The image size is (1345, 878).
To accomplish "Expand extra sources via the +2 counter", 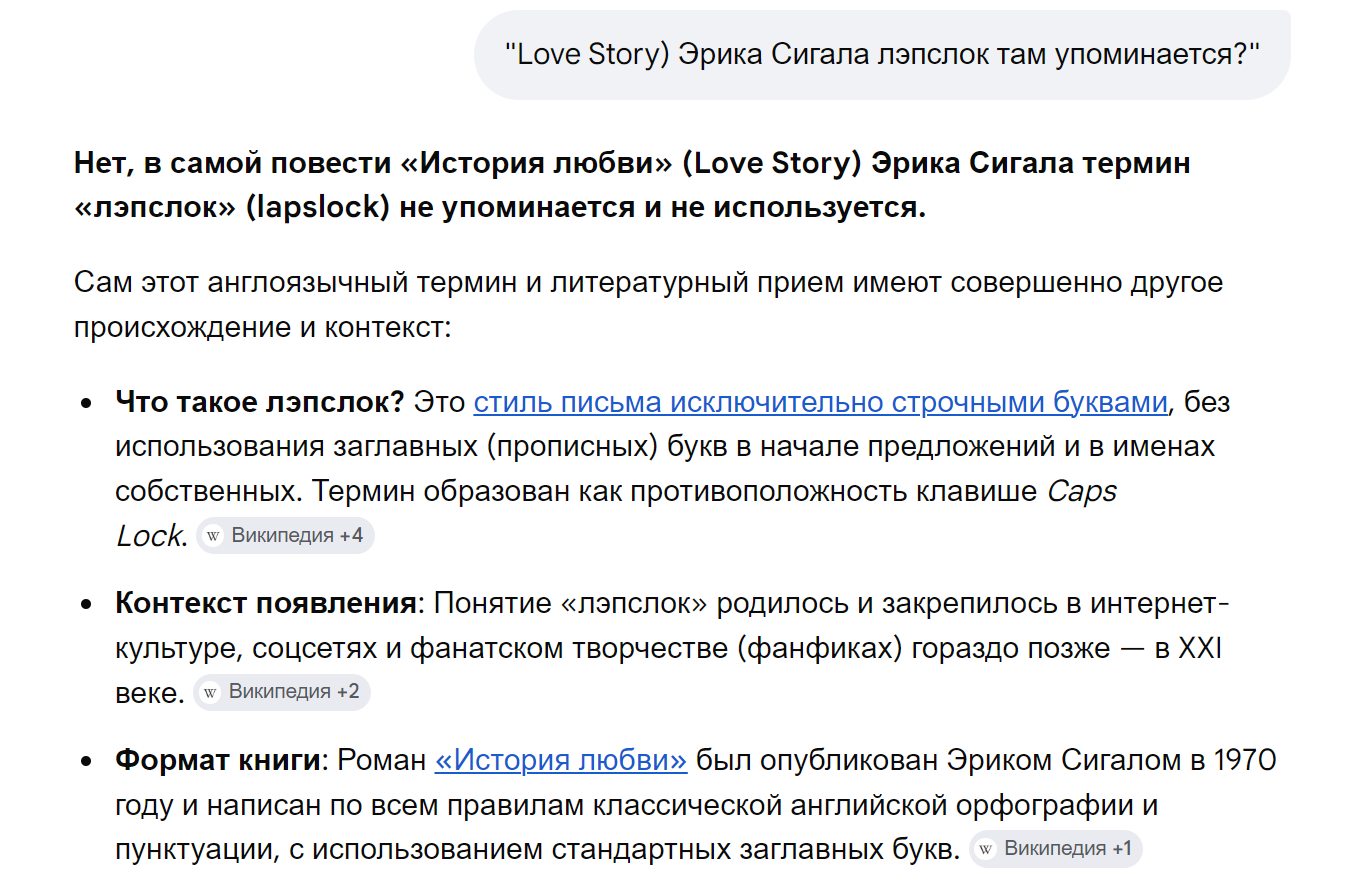I will (x=348, y=692).
